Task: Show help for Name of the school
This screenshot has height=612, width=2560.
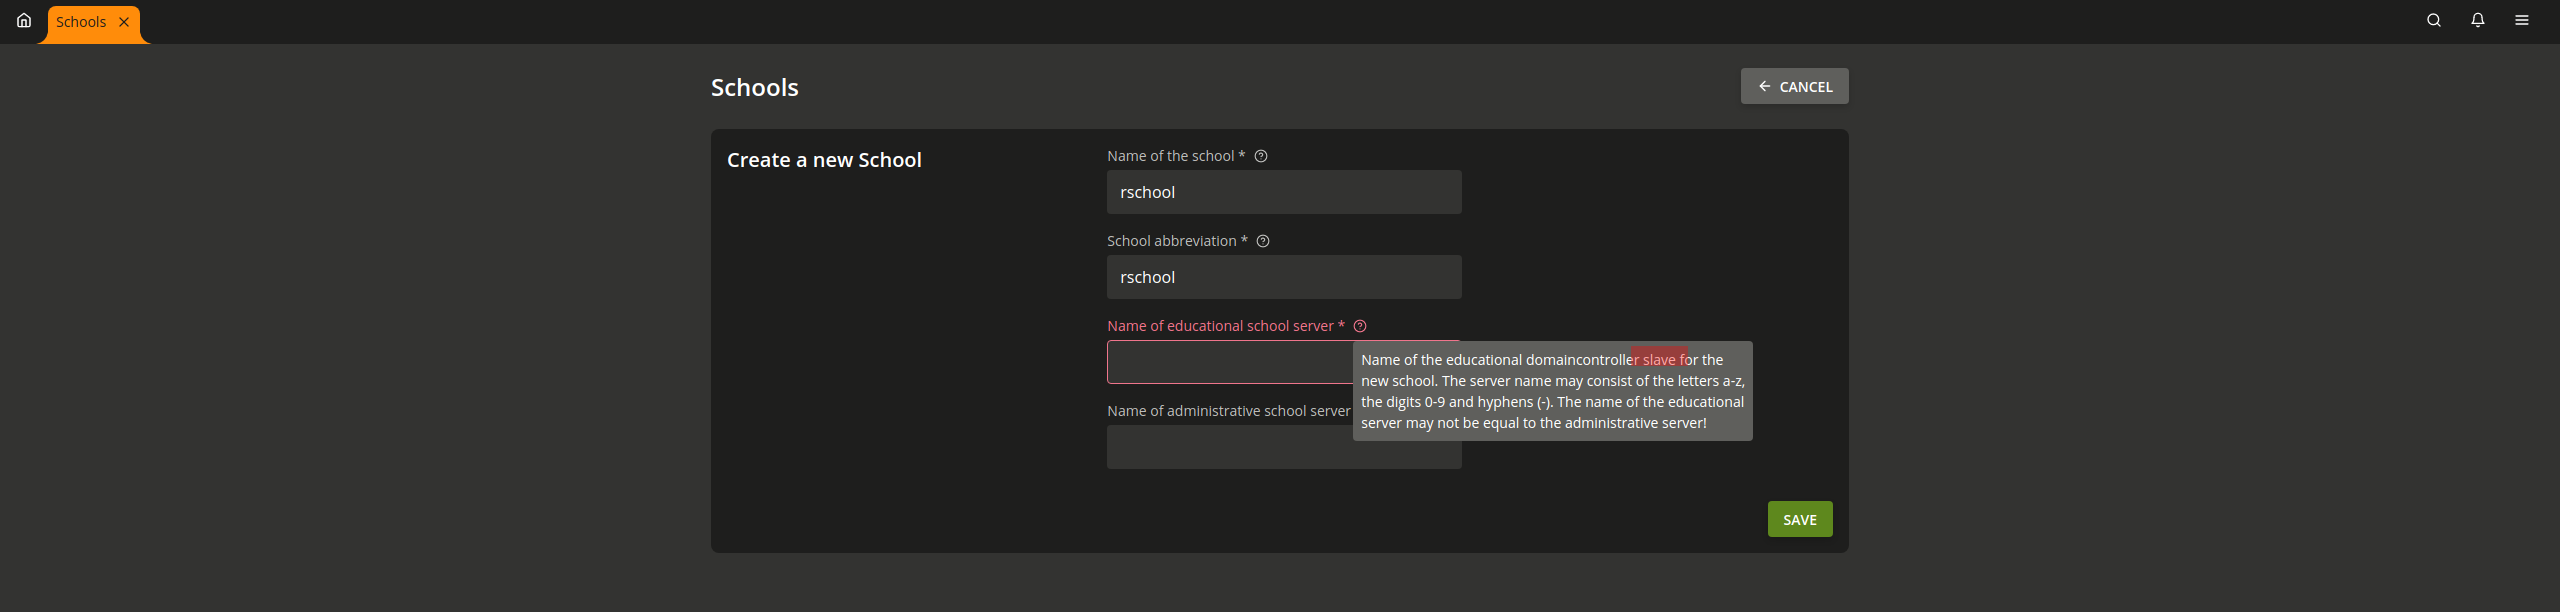Action: click(x=1261, y=157)
